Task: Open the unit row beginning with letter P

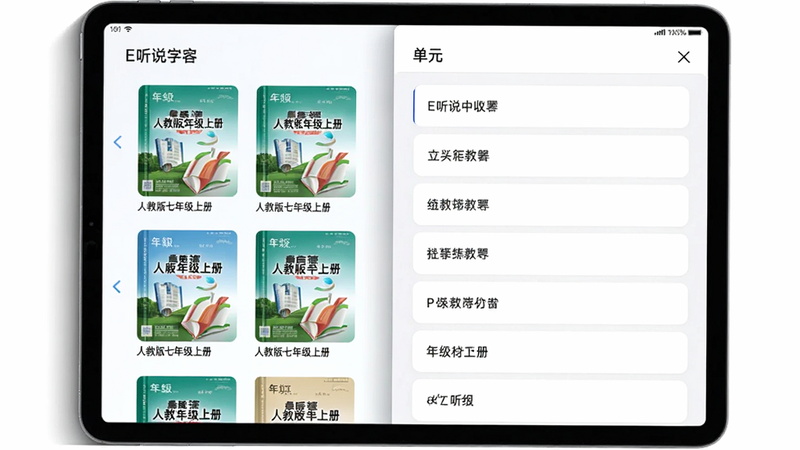Action: [x=551, y=303]
